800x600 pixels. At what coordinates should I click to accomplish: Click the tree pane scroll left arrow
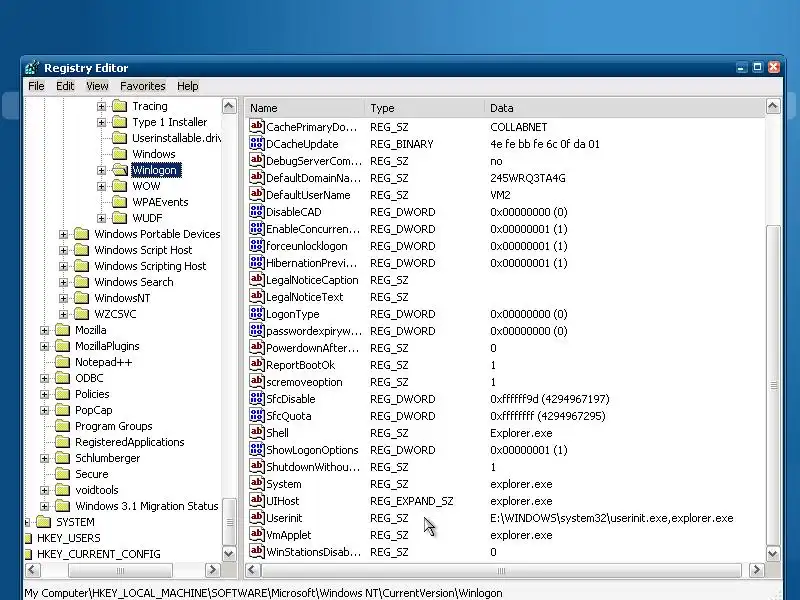pos(33,569)
